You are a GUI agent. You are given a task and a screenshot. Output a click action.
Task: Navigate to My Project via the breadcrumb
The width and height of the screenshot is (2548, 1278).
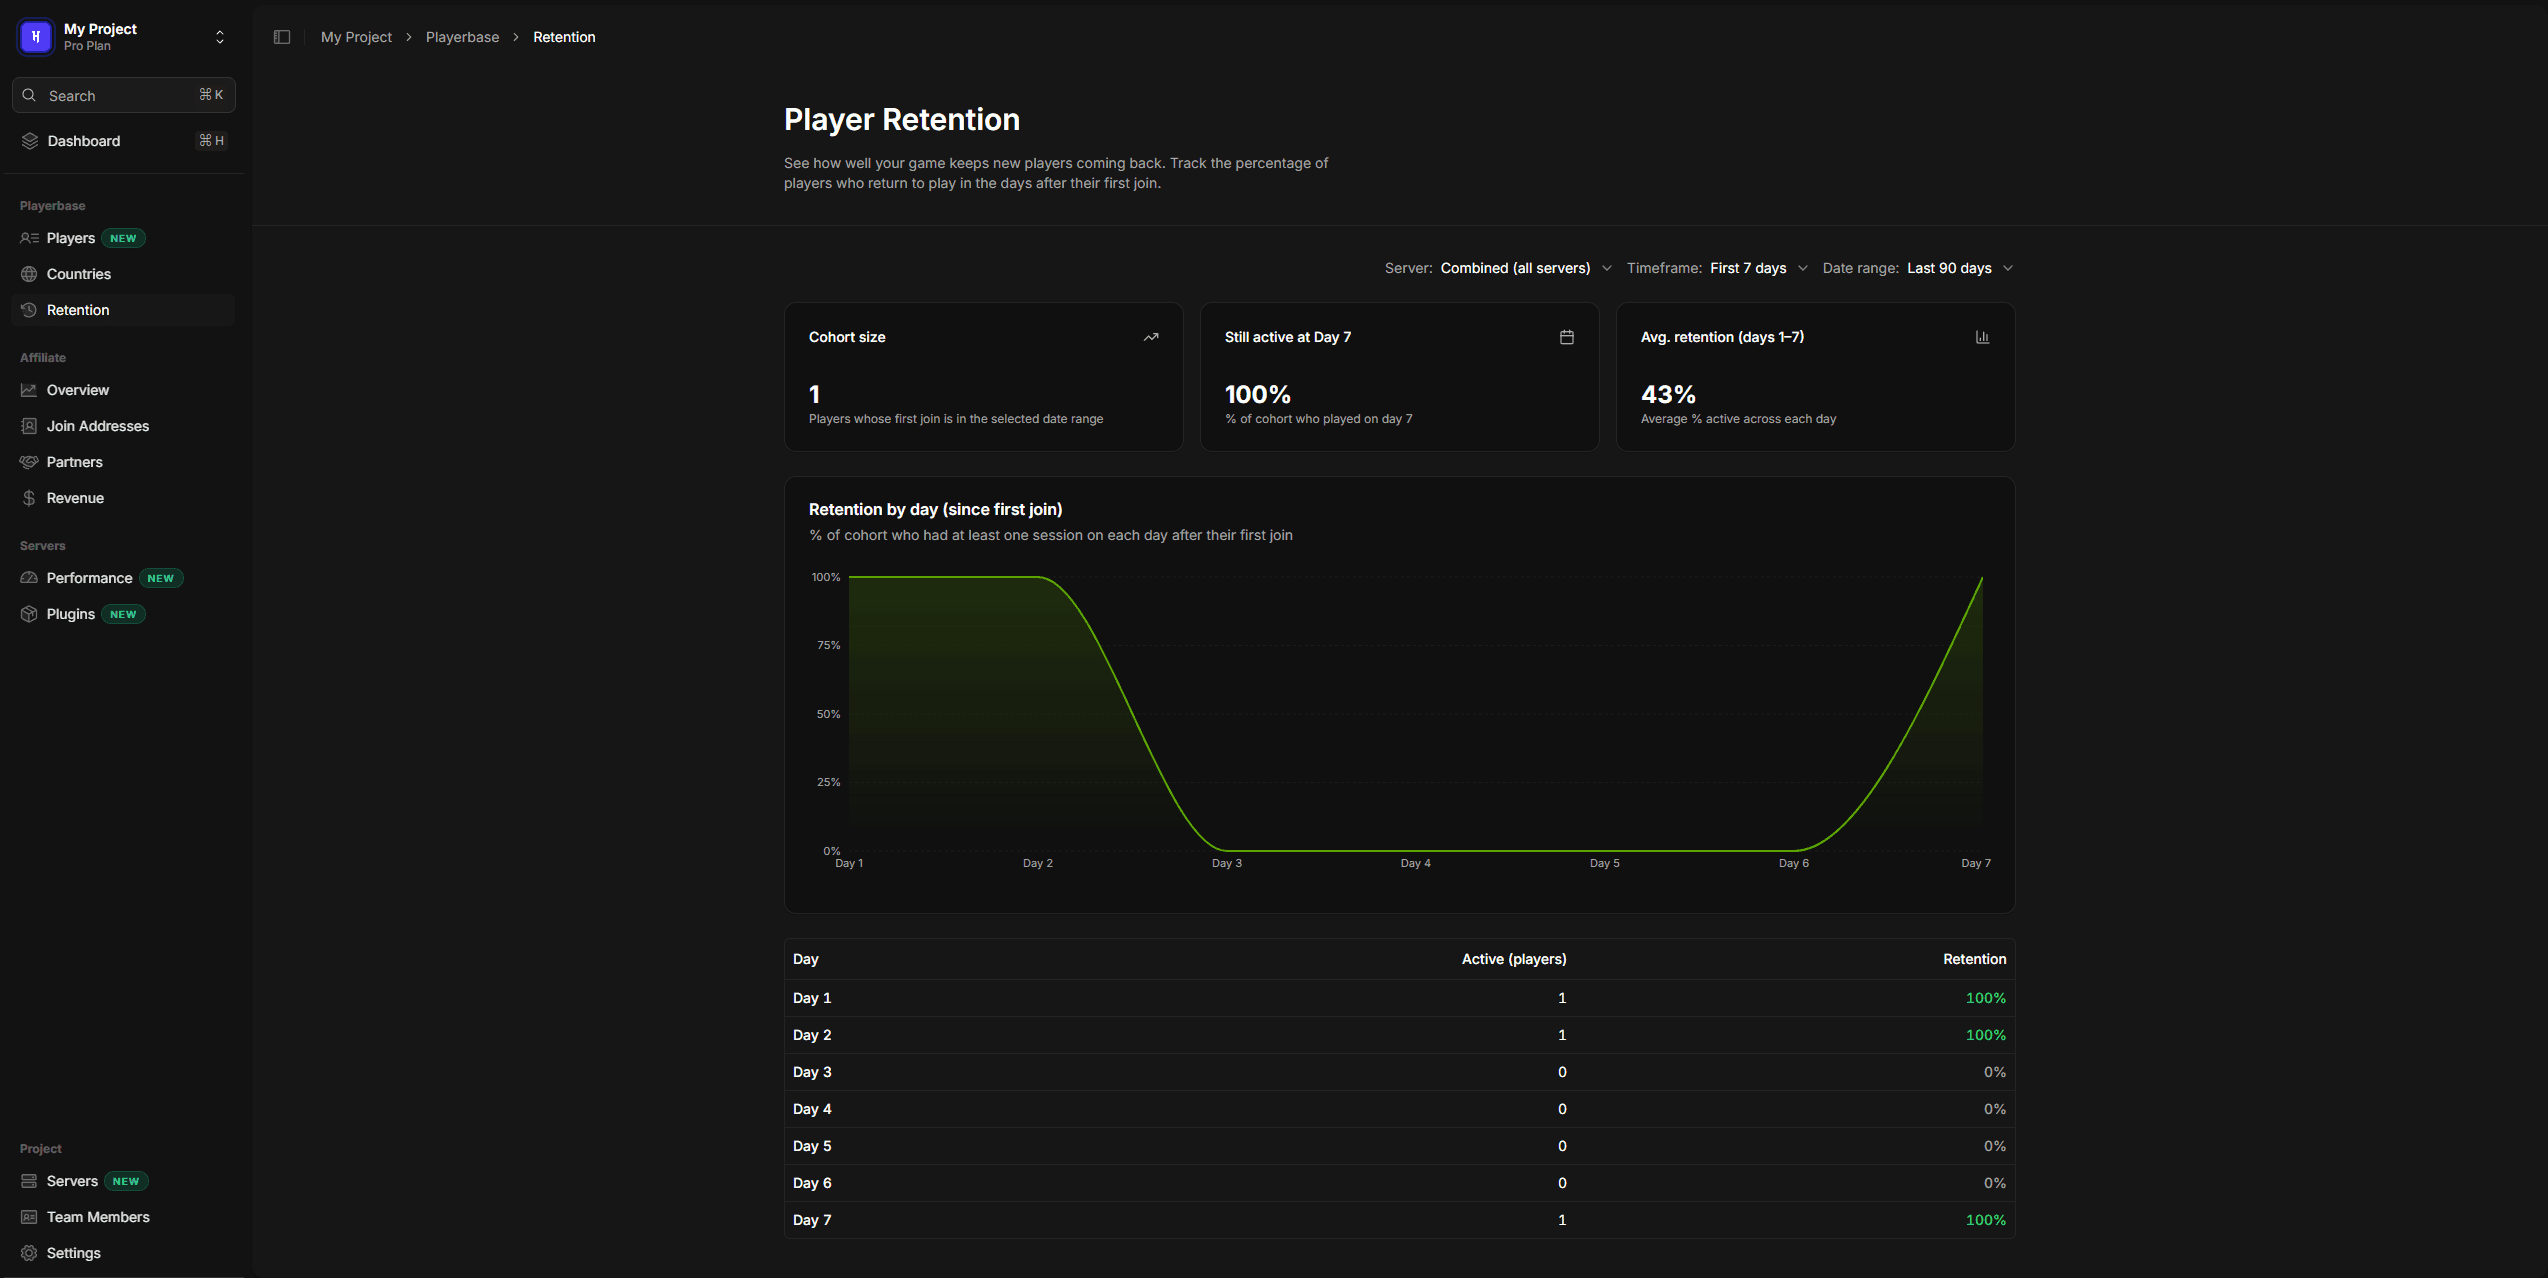356,36
